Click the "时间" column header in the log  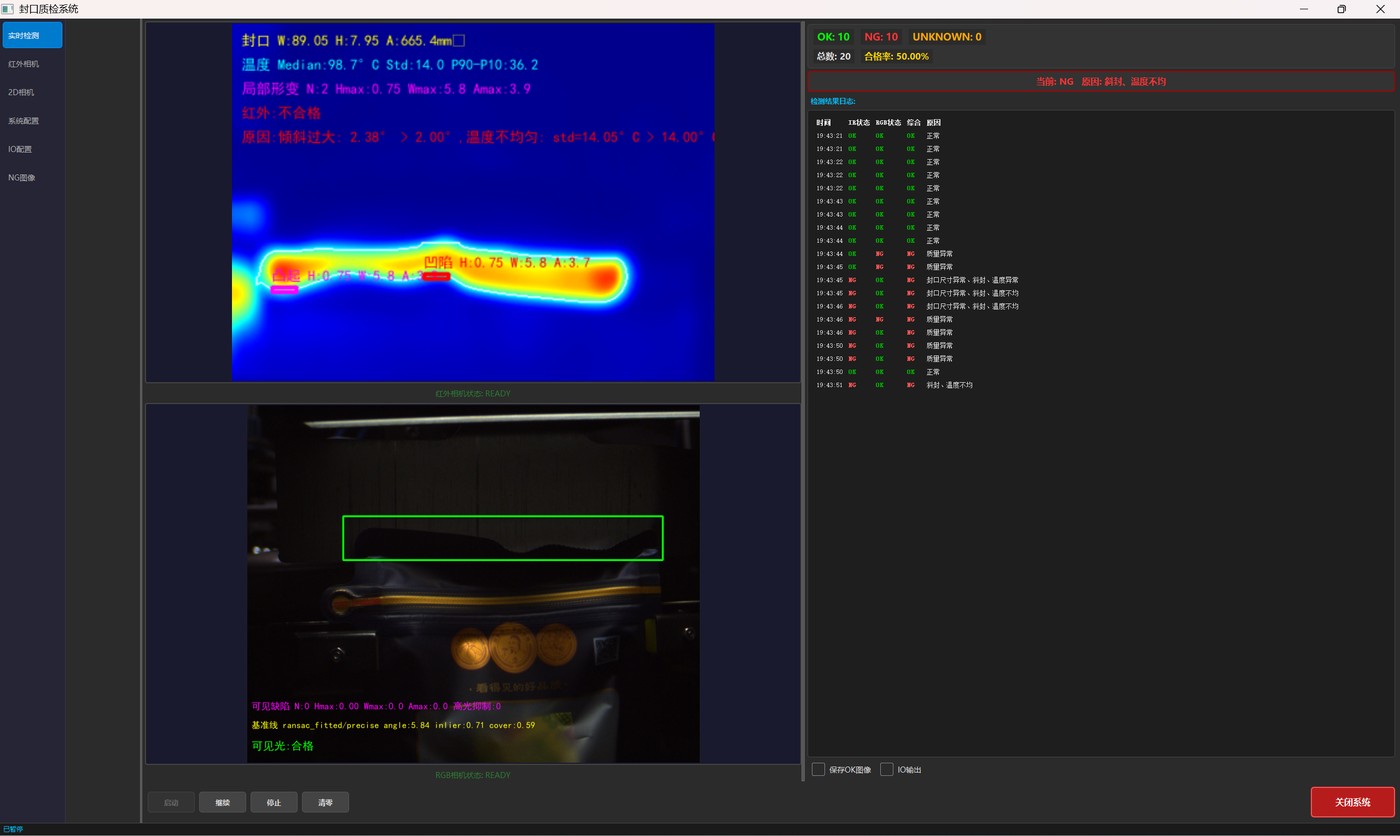click(x=823, y=122)
